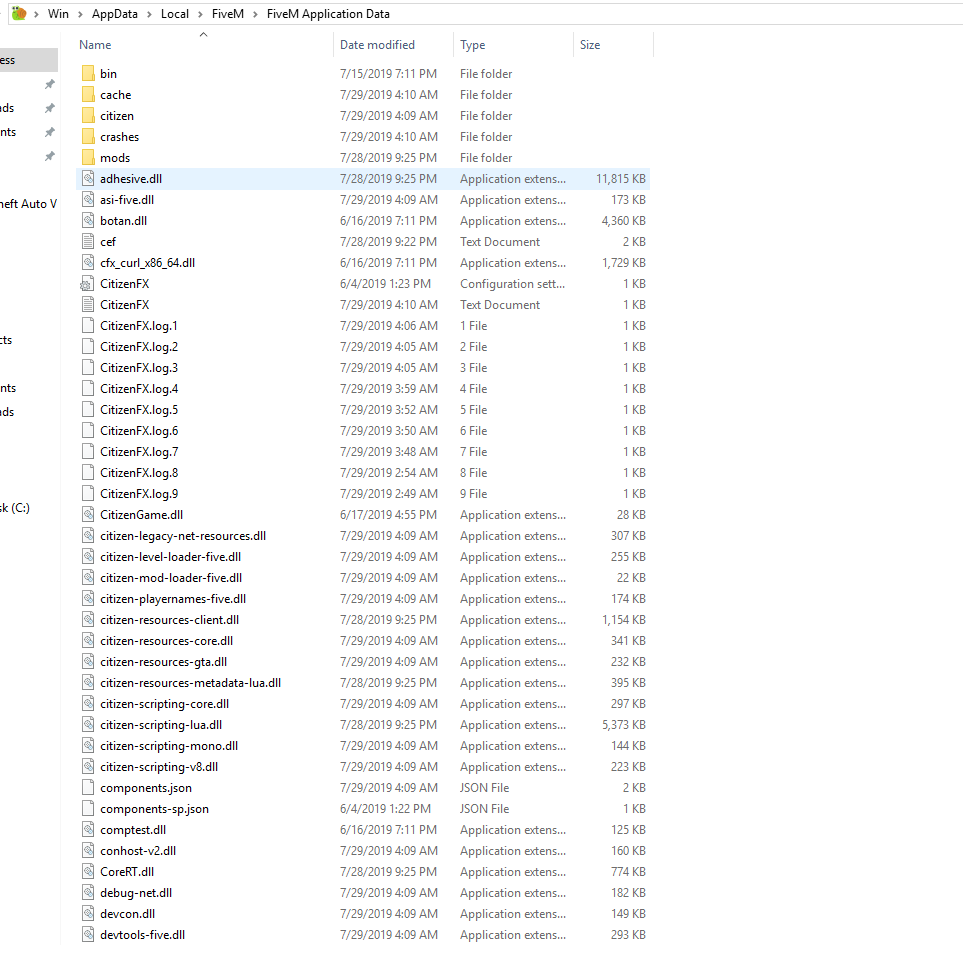Sort by Name column header

[95, 45]
